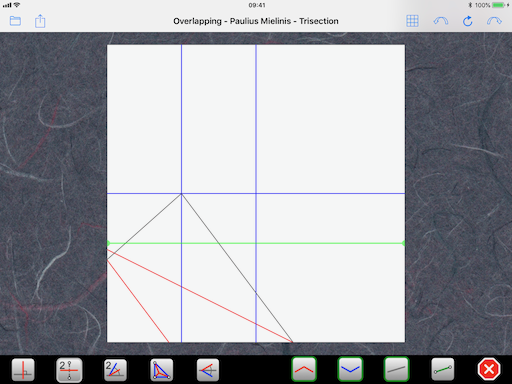This screenshot has width=512, height=384.
Task: Select the rabbit-ear fold tool
Action: (x=208, y=370)
